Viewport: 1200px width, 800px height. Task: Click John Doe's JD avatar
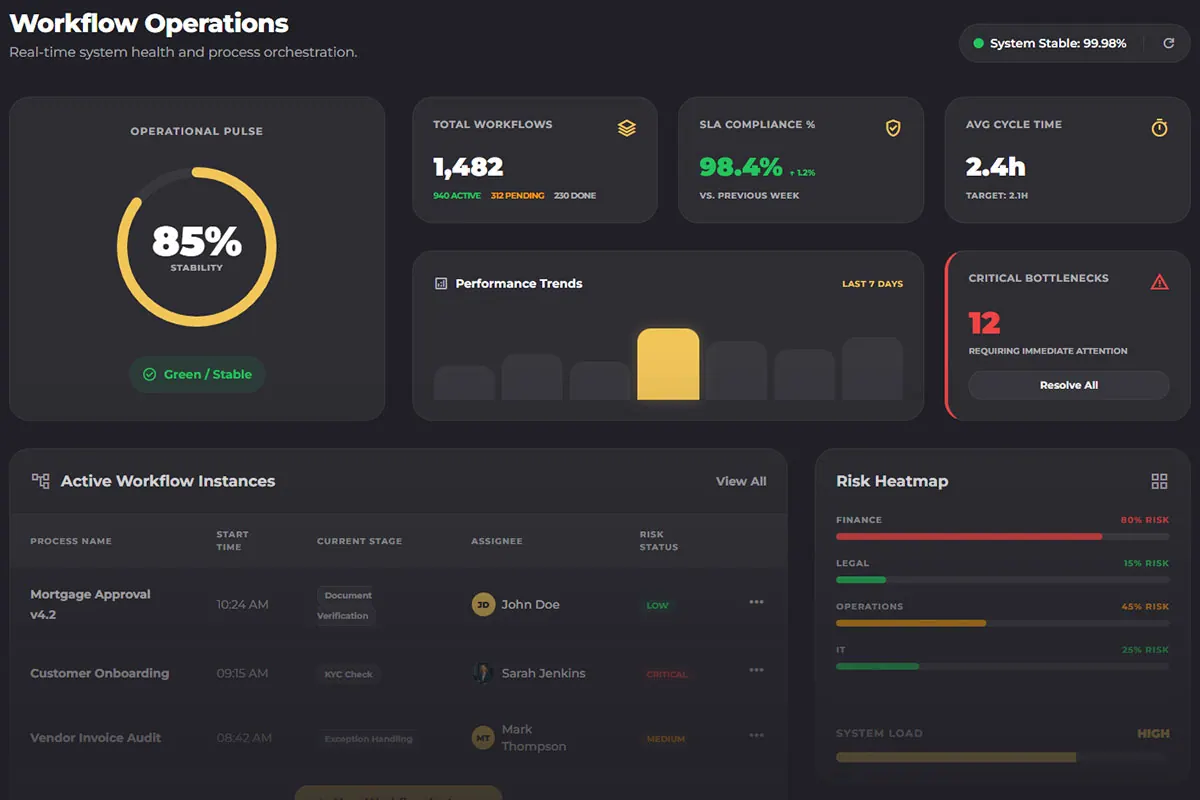click(x=483, y=604)
